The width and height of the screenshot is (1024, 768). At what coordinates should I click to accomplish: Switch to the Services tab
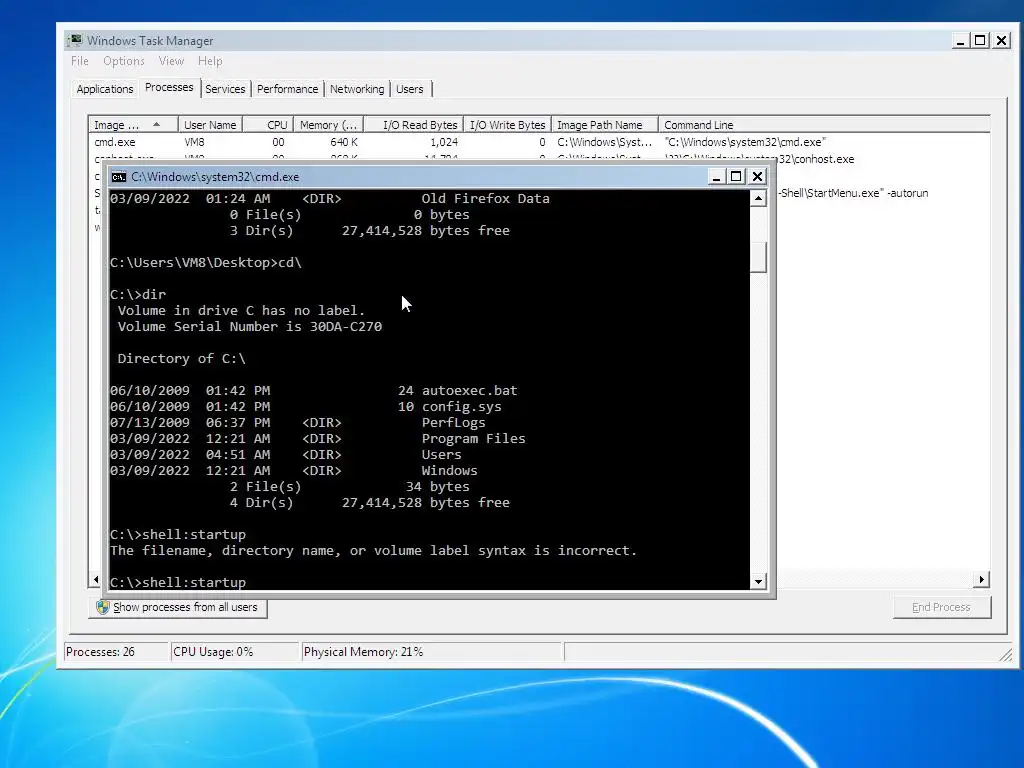click(225, 89)
